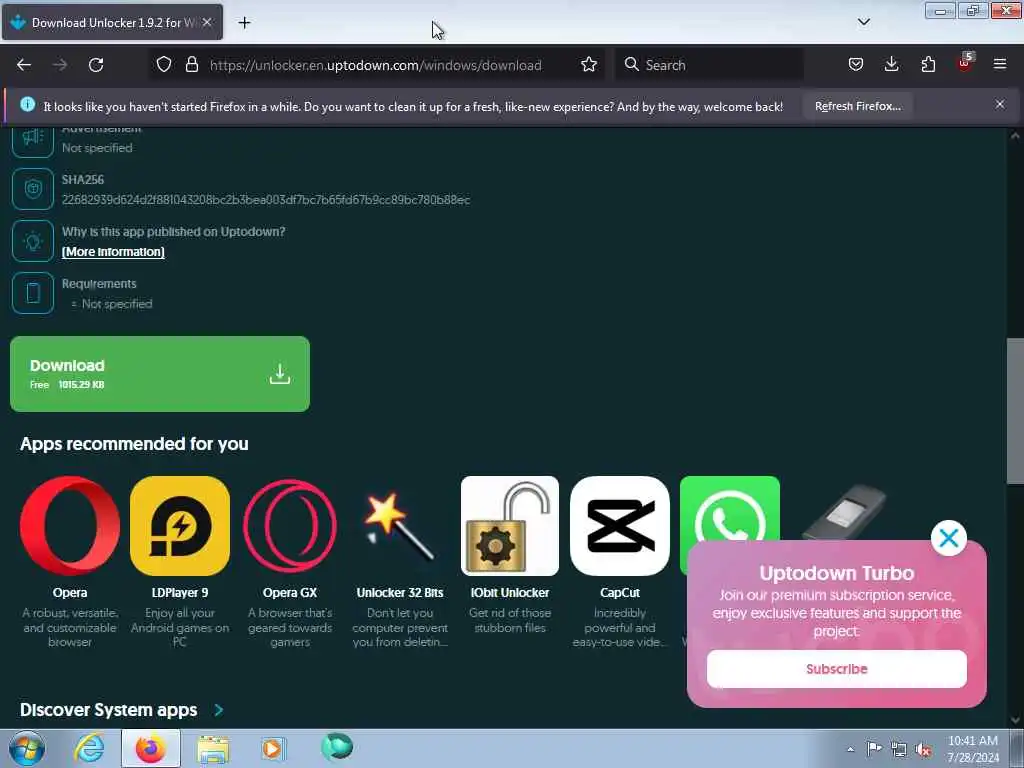Reload the page with the refresh icon
The image size is (1024, 768).
[x=96, y=65]
